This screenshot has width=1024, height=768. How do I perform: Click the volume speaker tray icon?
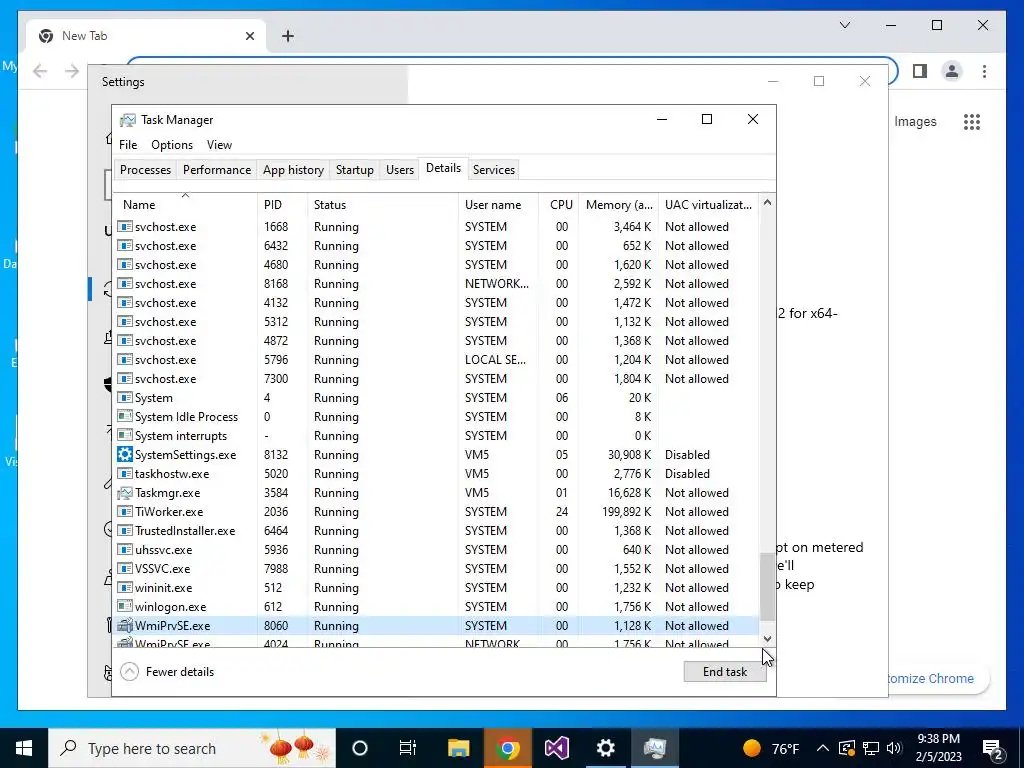pos(894,748)
